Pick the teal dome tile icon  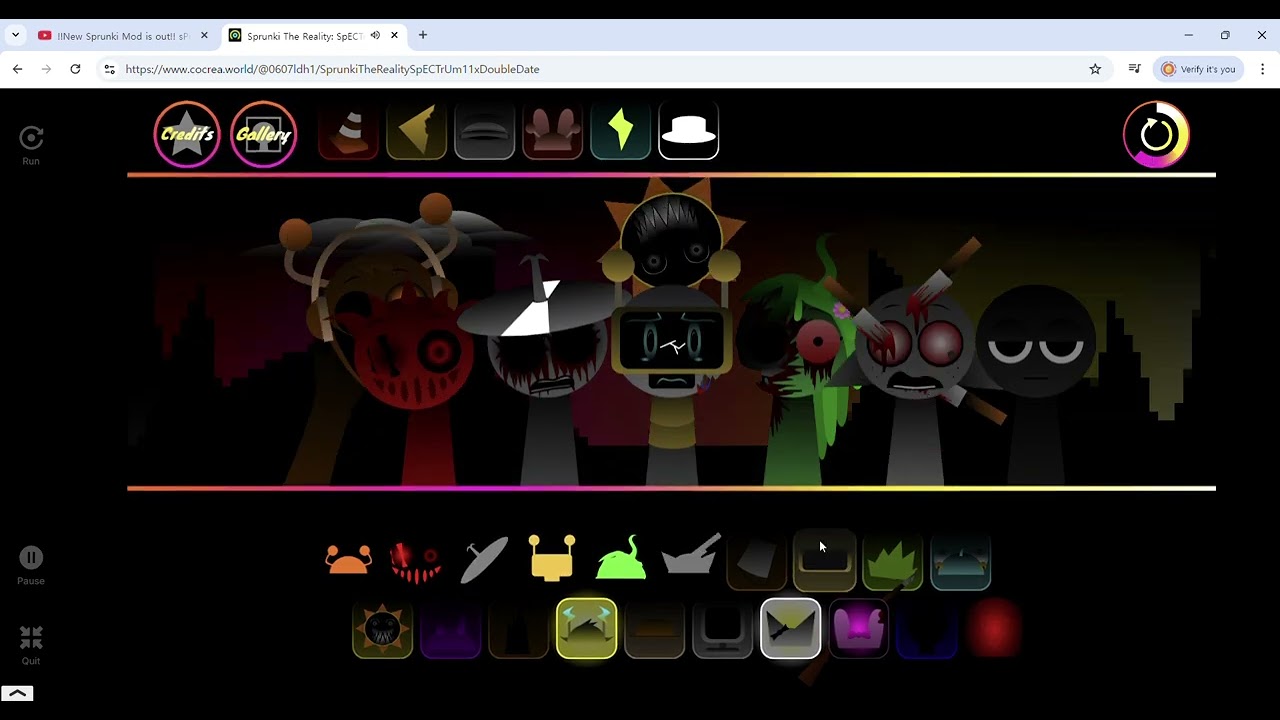[960, 560]
